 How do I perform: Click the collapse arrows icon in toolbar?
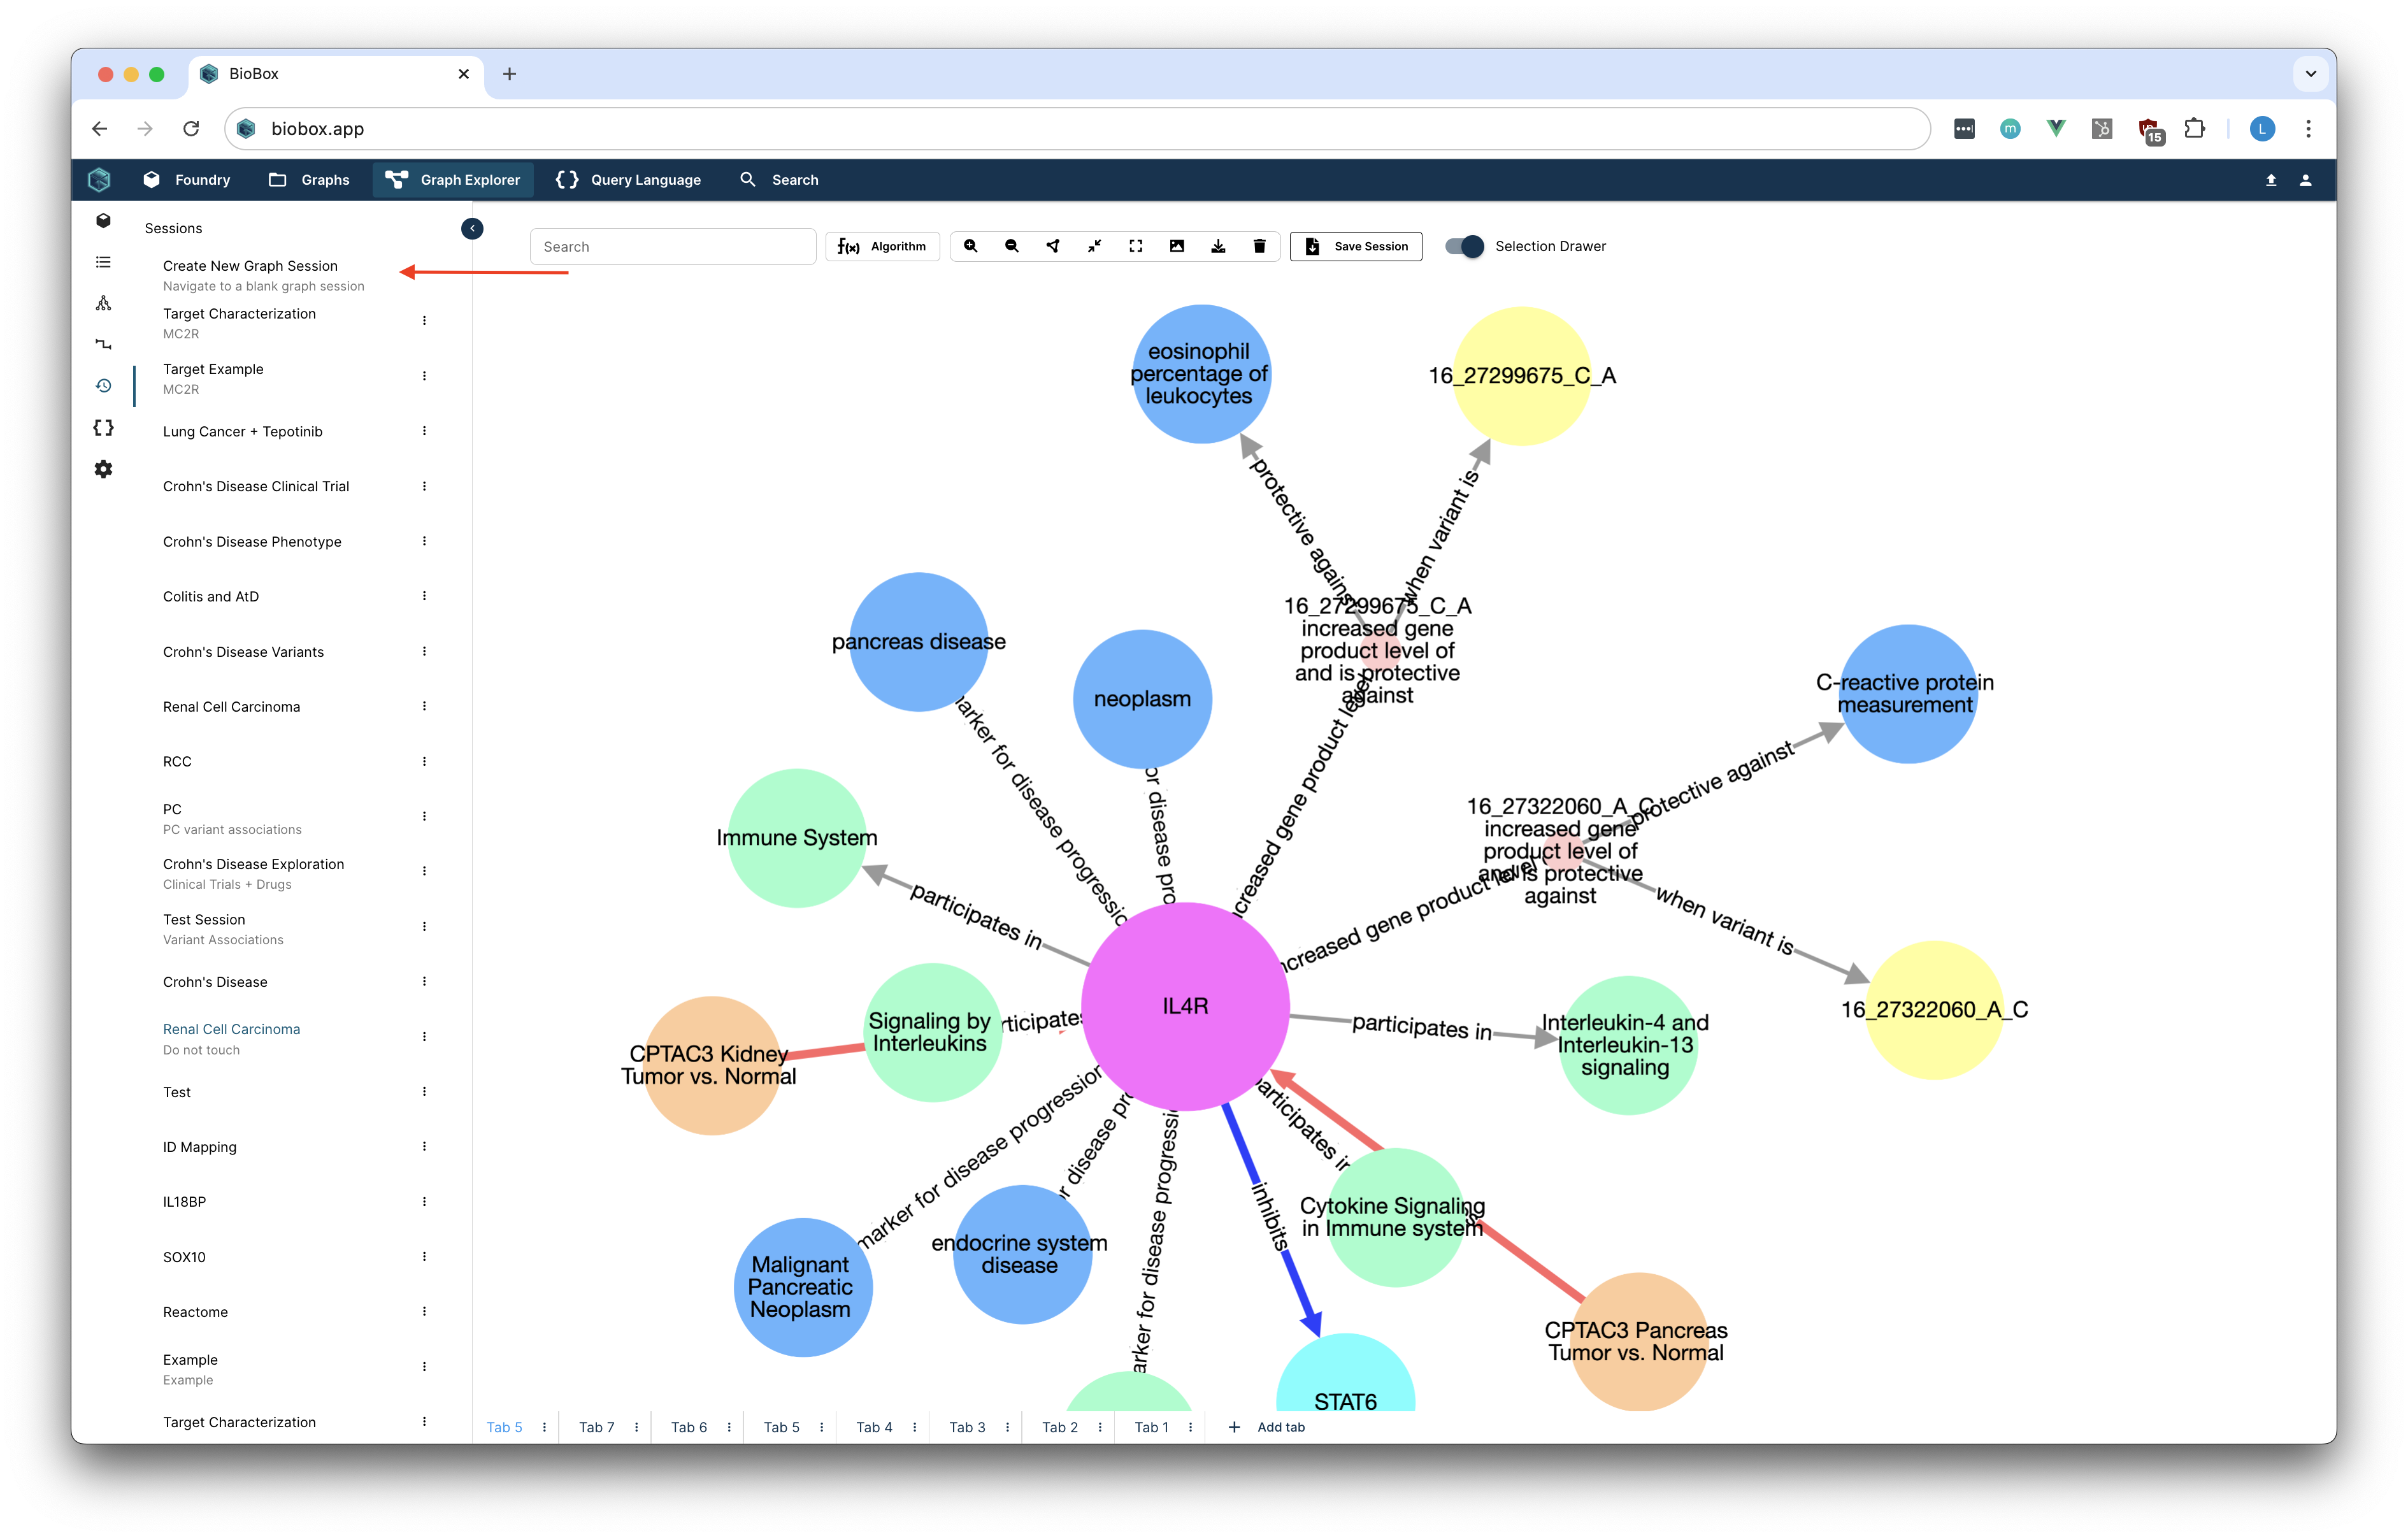tap(1094, 246)
